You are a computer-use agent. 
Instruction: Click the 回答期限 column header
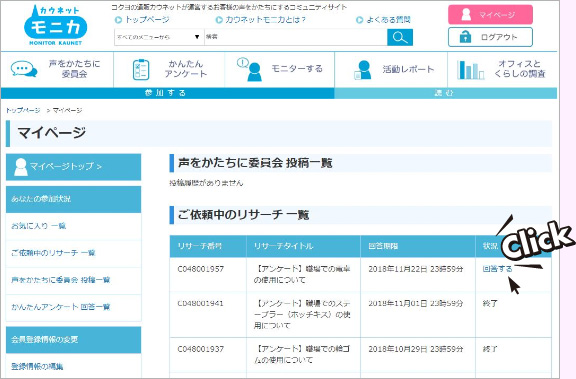point(418,246)
